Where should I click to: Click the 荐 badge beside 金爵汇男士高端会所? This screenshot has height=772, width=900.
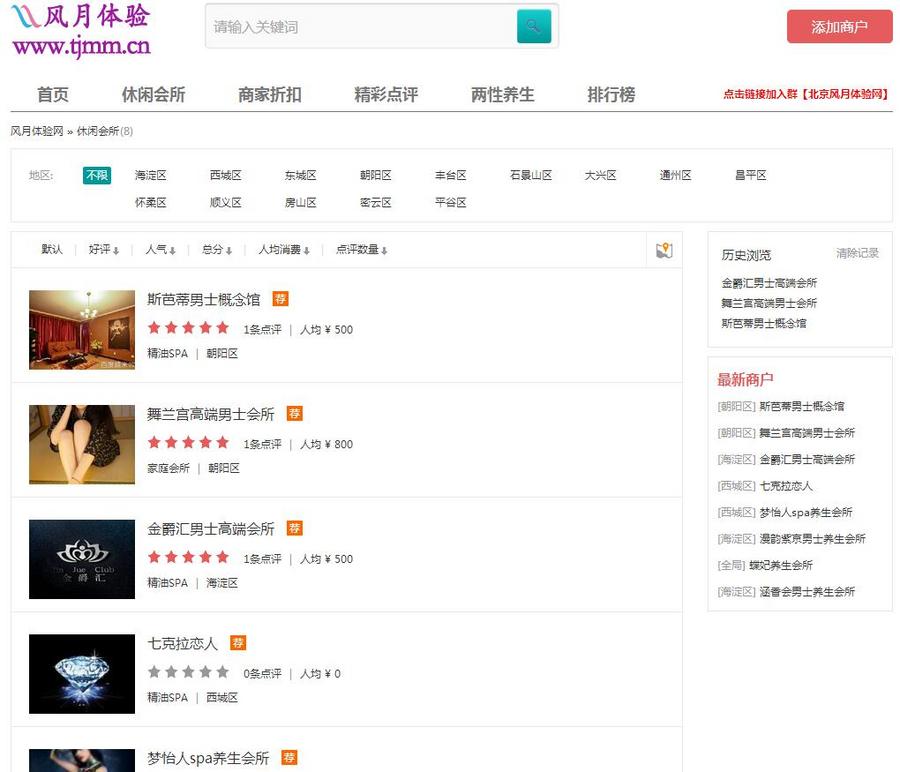[293, 528]
